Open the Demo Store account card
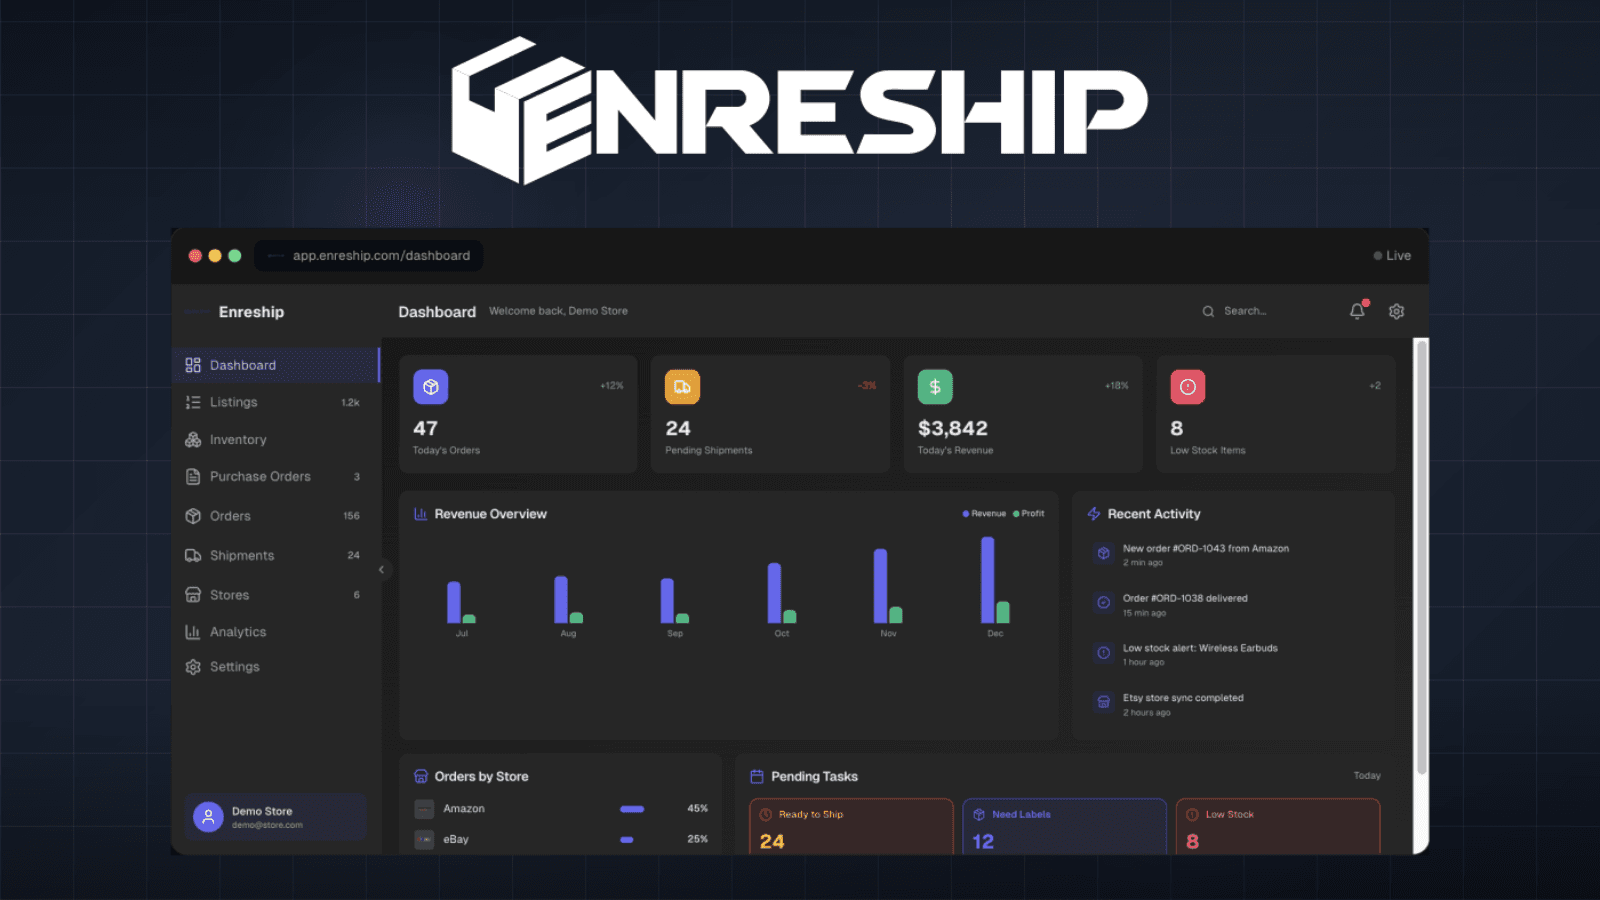The width and height of the screenshot is (1600, 900). coord(275,818)
